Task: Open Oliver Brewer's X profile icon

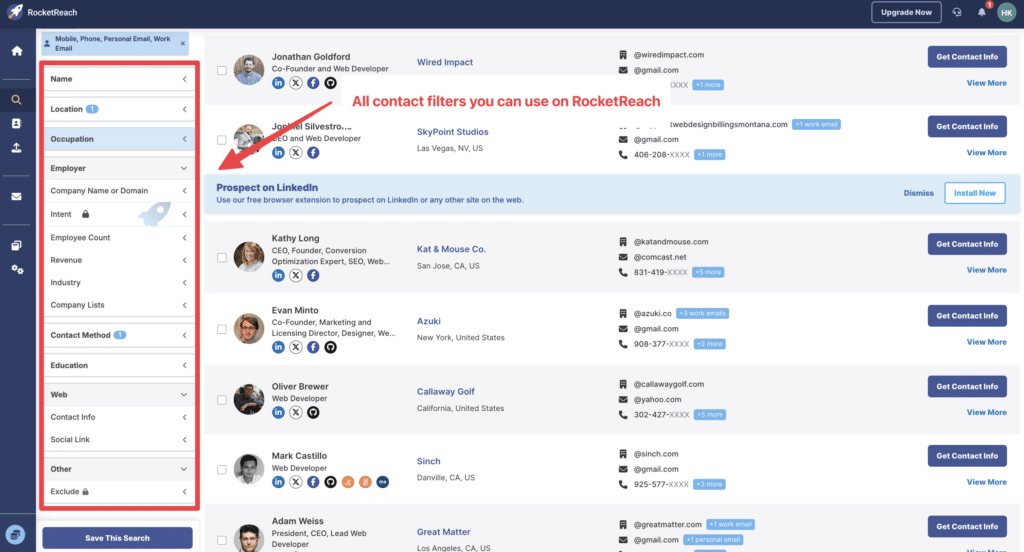Action: [x=296, y=412]
